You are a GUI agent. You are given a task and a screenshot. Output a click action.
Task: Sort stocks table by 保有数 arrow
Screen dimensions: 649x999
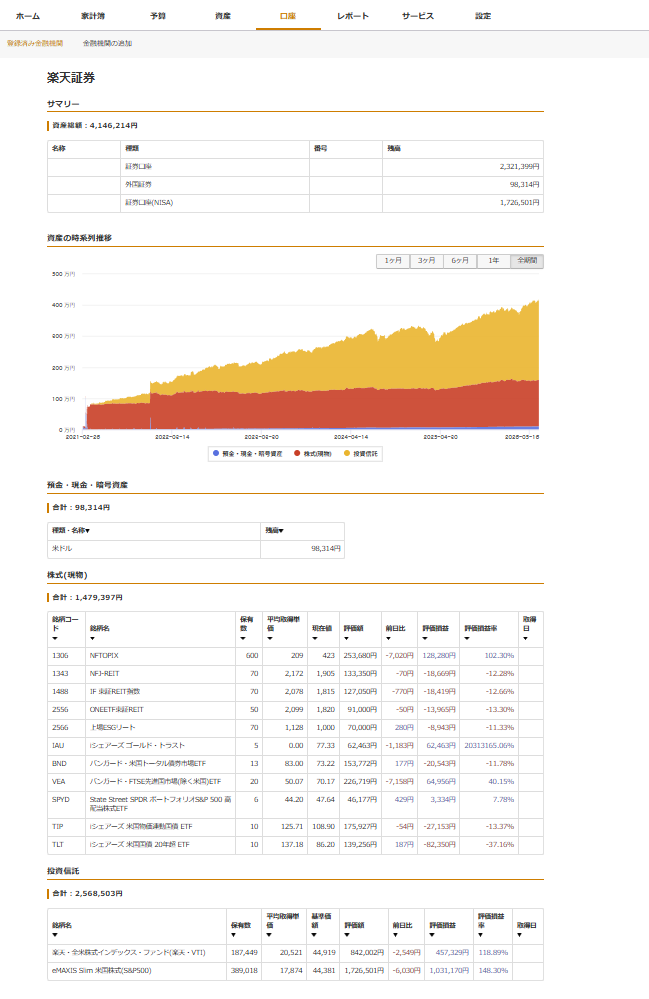point(243,638)
